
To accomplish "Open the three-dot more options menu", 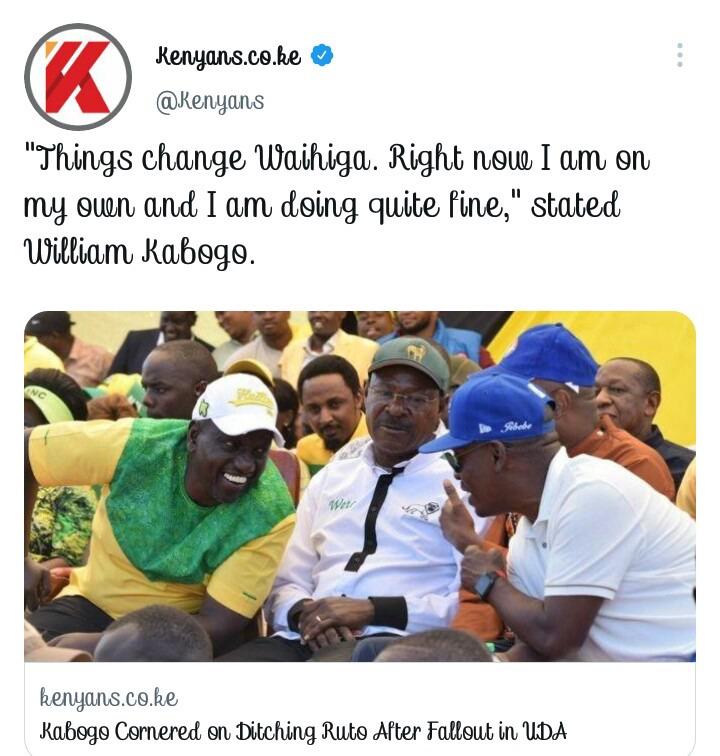I will pos(679,55).
